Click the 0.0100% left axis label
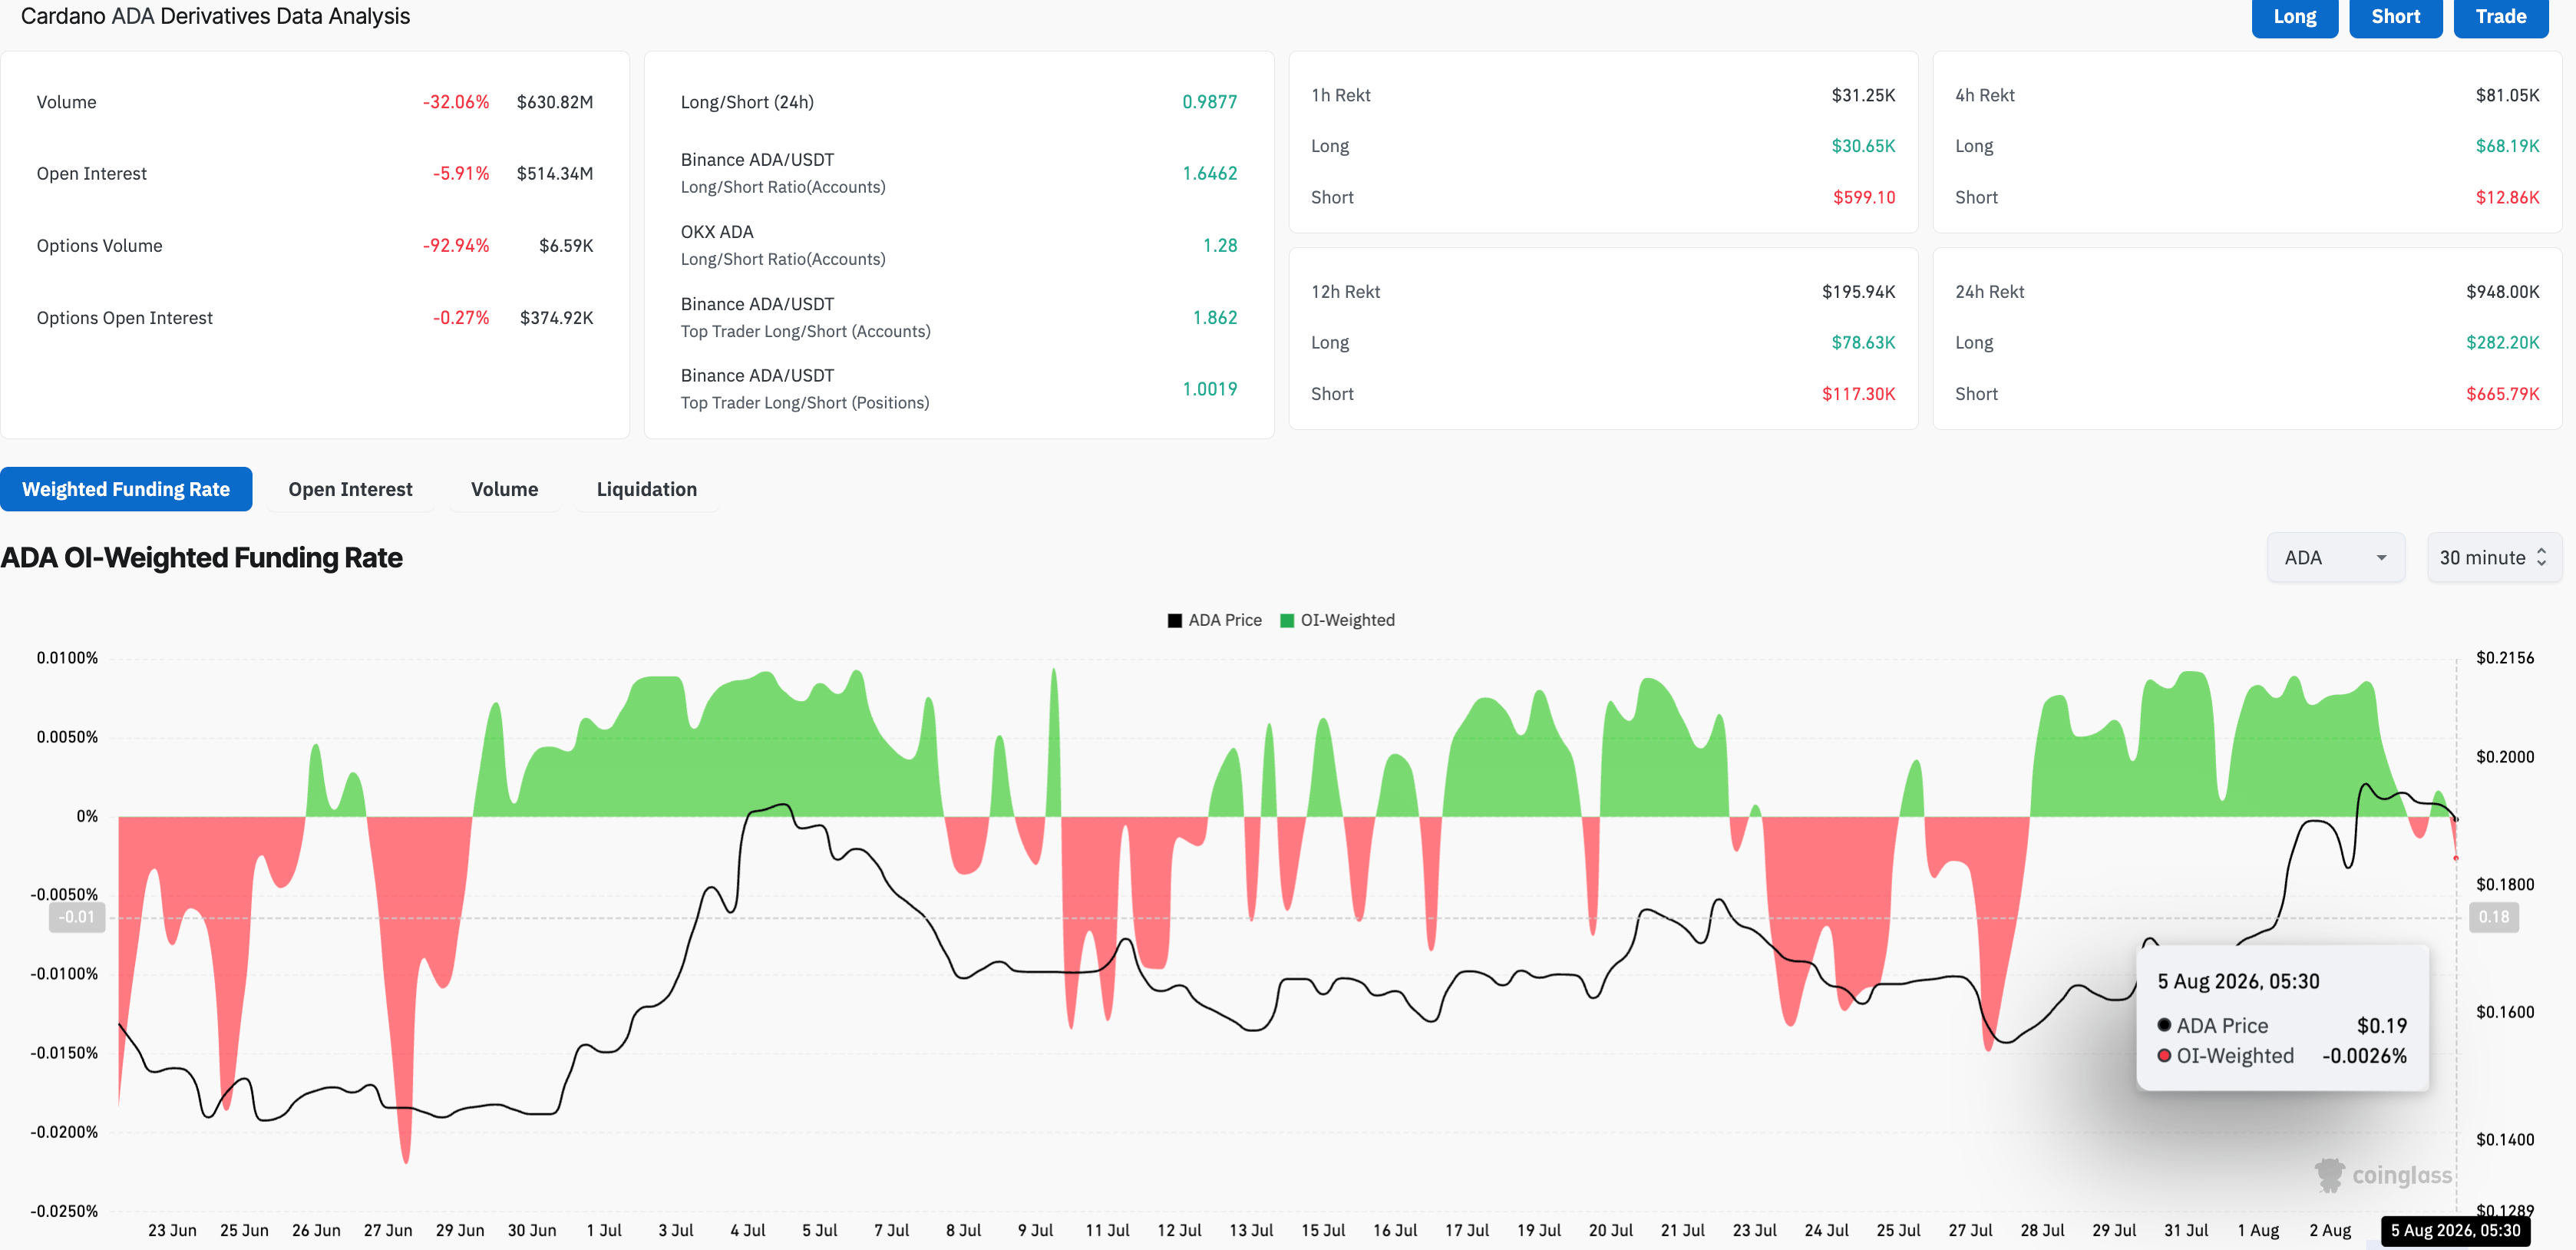Image resolution: width=2576 pixels, height=1250 pixels. click(67, 658)
